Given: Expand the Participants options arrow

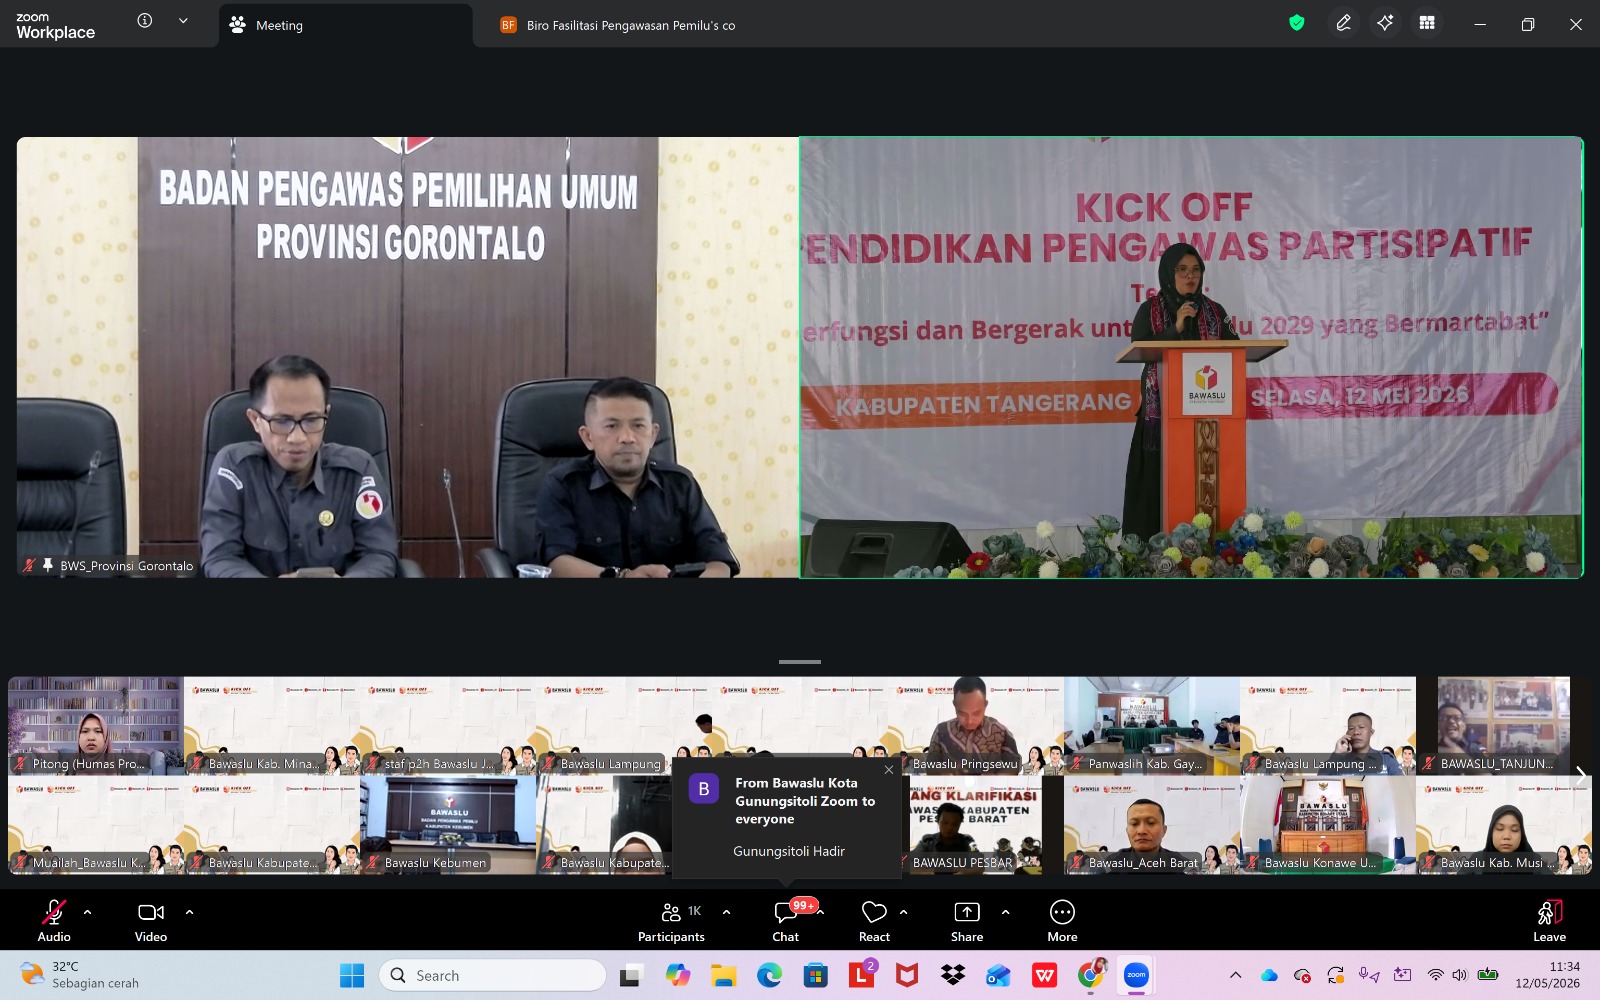Looking at the screenshot, I should 726,912.
